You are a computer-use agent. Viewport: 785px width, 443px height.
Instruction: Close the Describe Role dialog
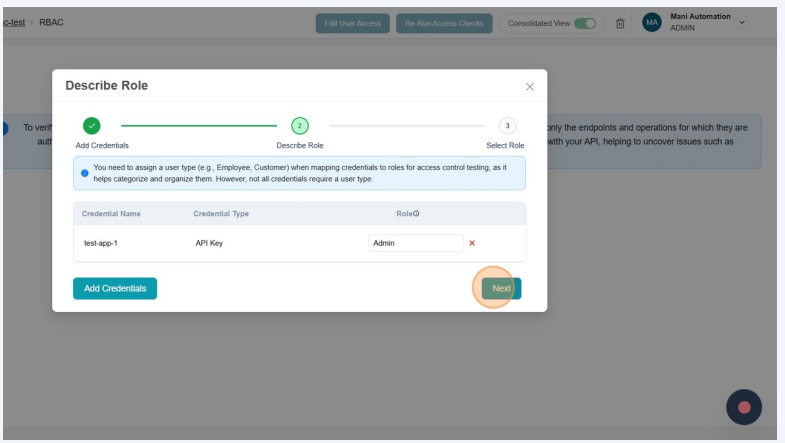[529, 87]
